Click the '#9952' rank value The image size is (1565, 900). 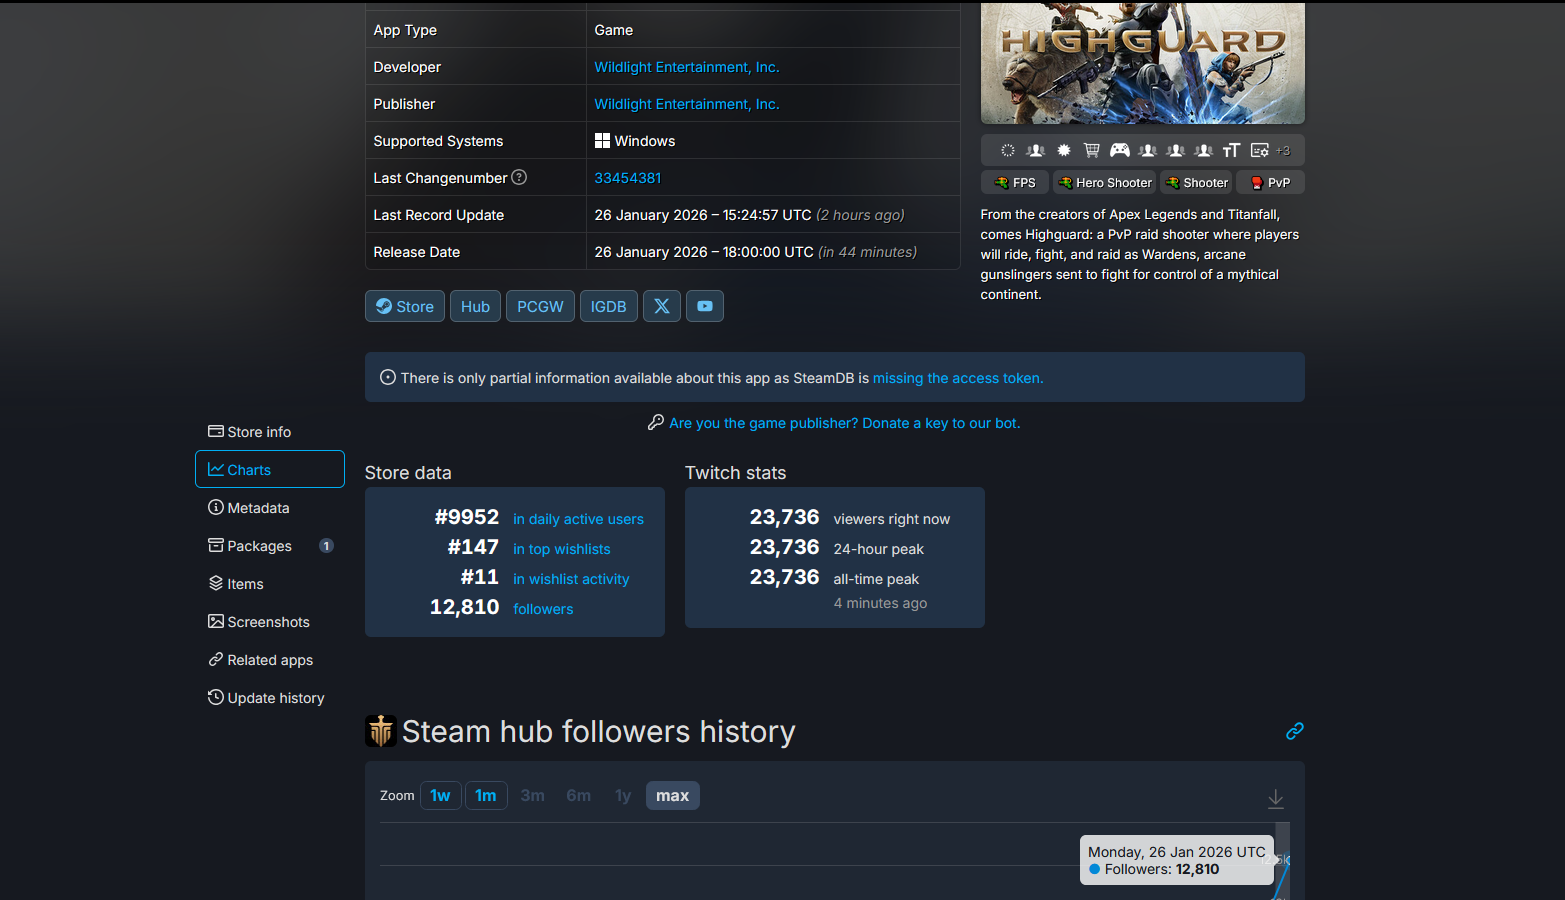coord(467,517)
